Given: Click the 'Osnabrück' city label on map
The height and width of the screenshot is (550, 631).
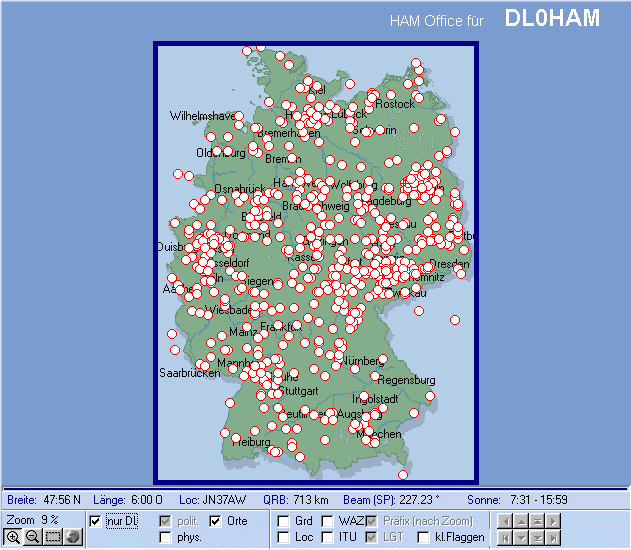Looking at the screenshot, I should 240,189.
